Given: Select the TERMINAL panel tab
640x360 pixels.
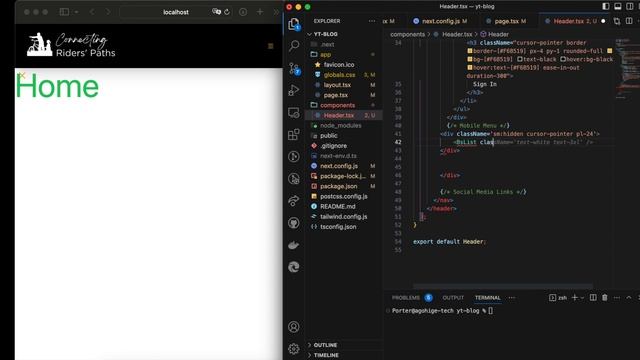Looking at the screenshot, I should tap(487, 298).
